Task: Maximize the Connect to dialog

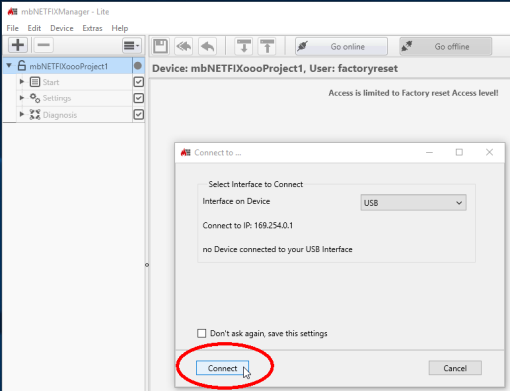Action: coord(459,152)
